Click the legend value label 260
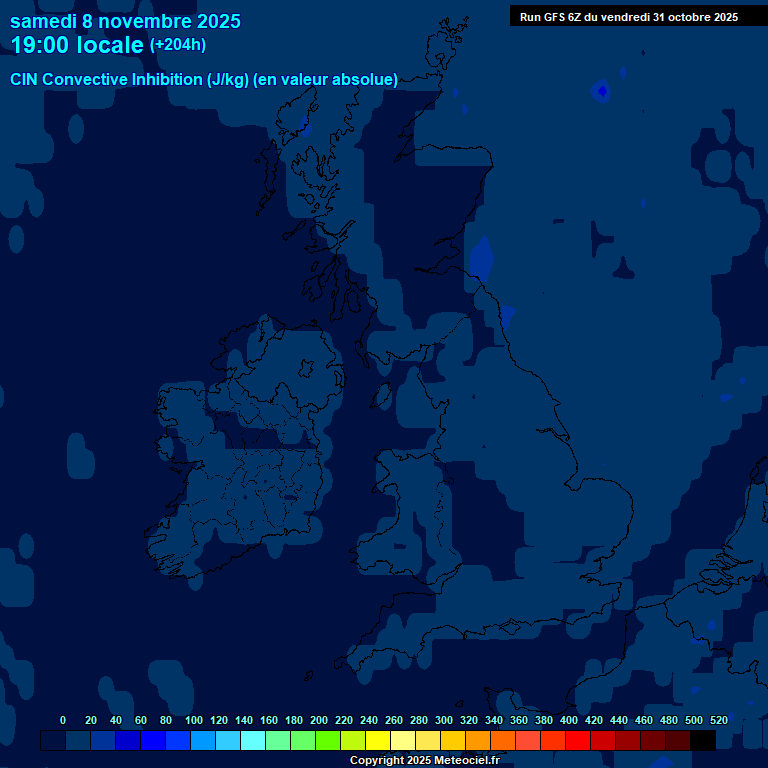The image size is (768, 768). tap(393, 720)
